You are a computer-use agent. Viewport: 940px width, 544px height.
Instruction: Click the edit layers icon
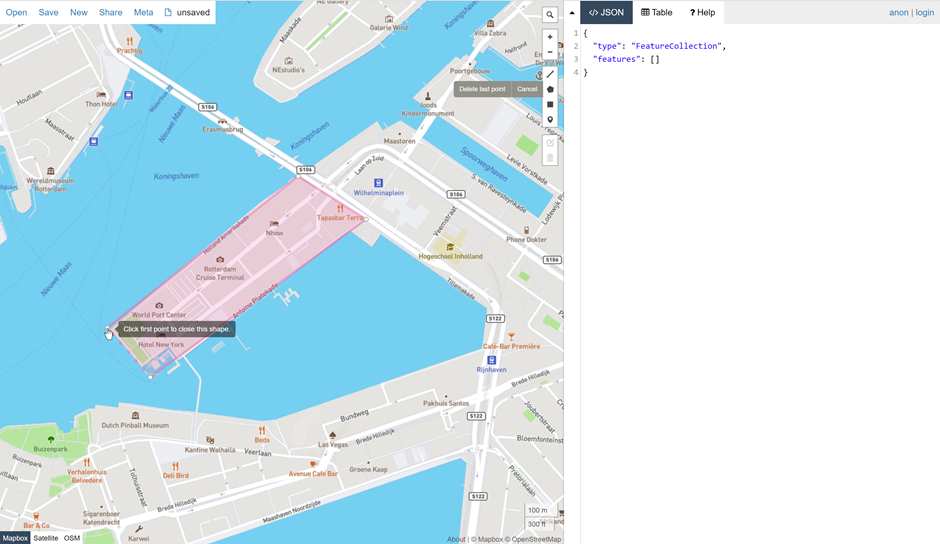tap(550, 143)
